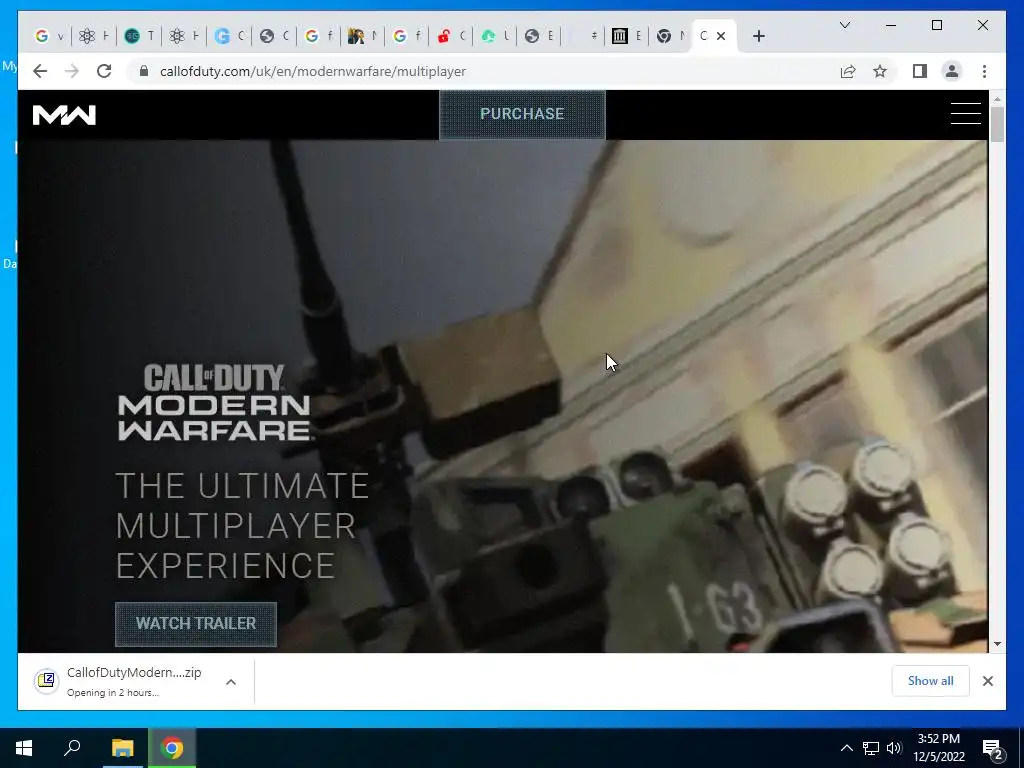Show hidden system tray icons
The height and width of the screenshot is (768, 1024).
[x=846, y=748]
